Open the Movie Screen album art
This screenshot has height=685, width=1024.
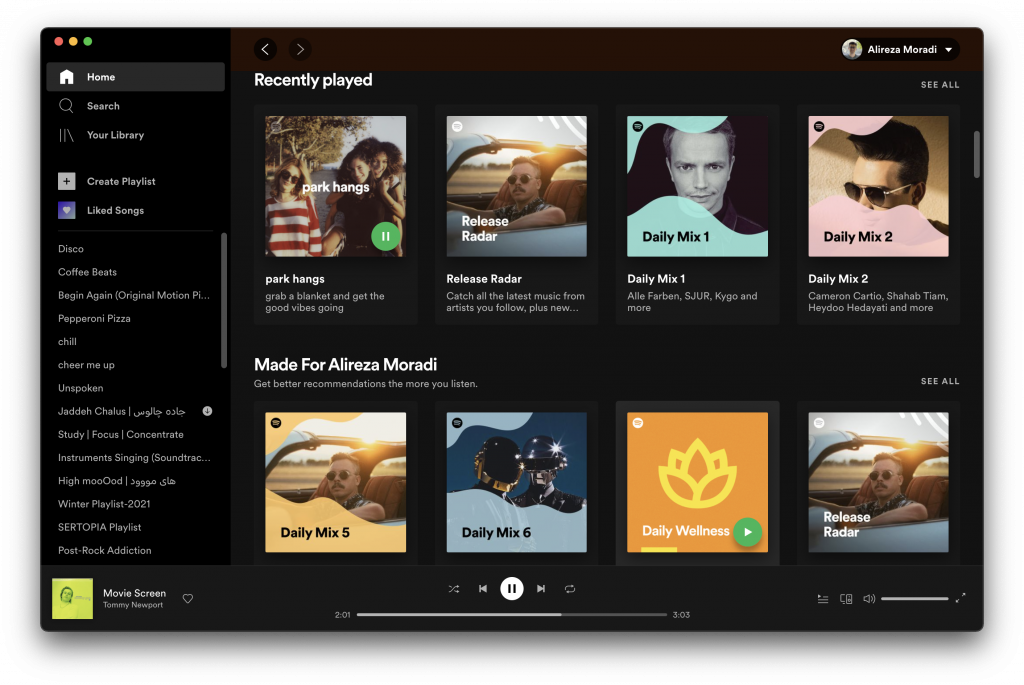pyautogui.click(x=72, y=599)
